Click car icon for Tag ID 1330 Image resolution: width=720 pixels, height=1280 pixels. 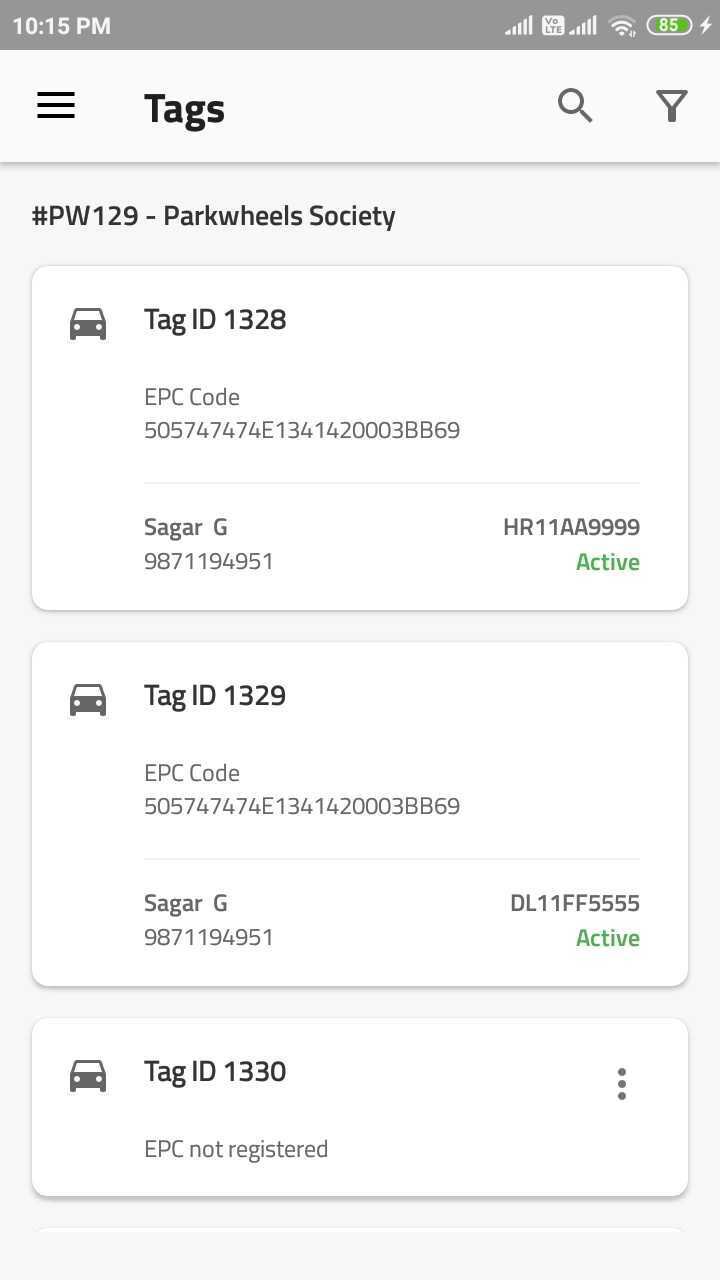88,1075
